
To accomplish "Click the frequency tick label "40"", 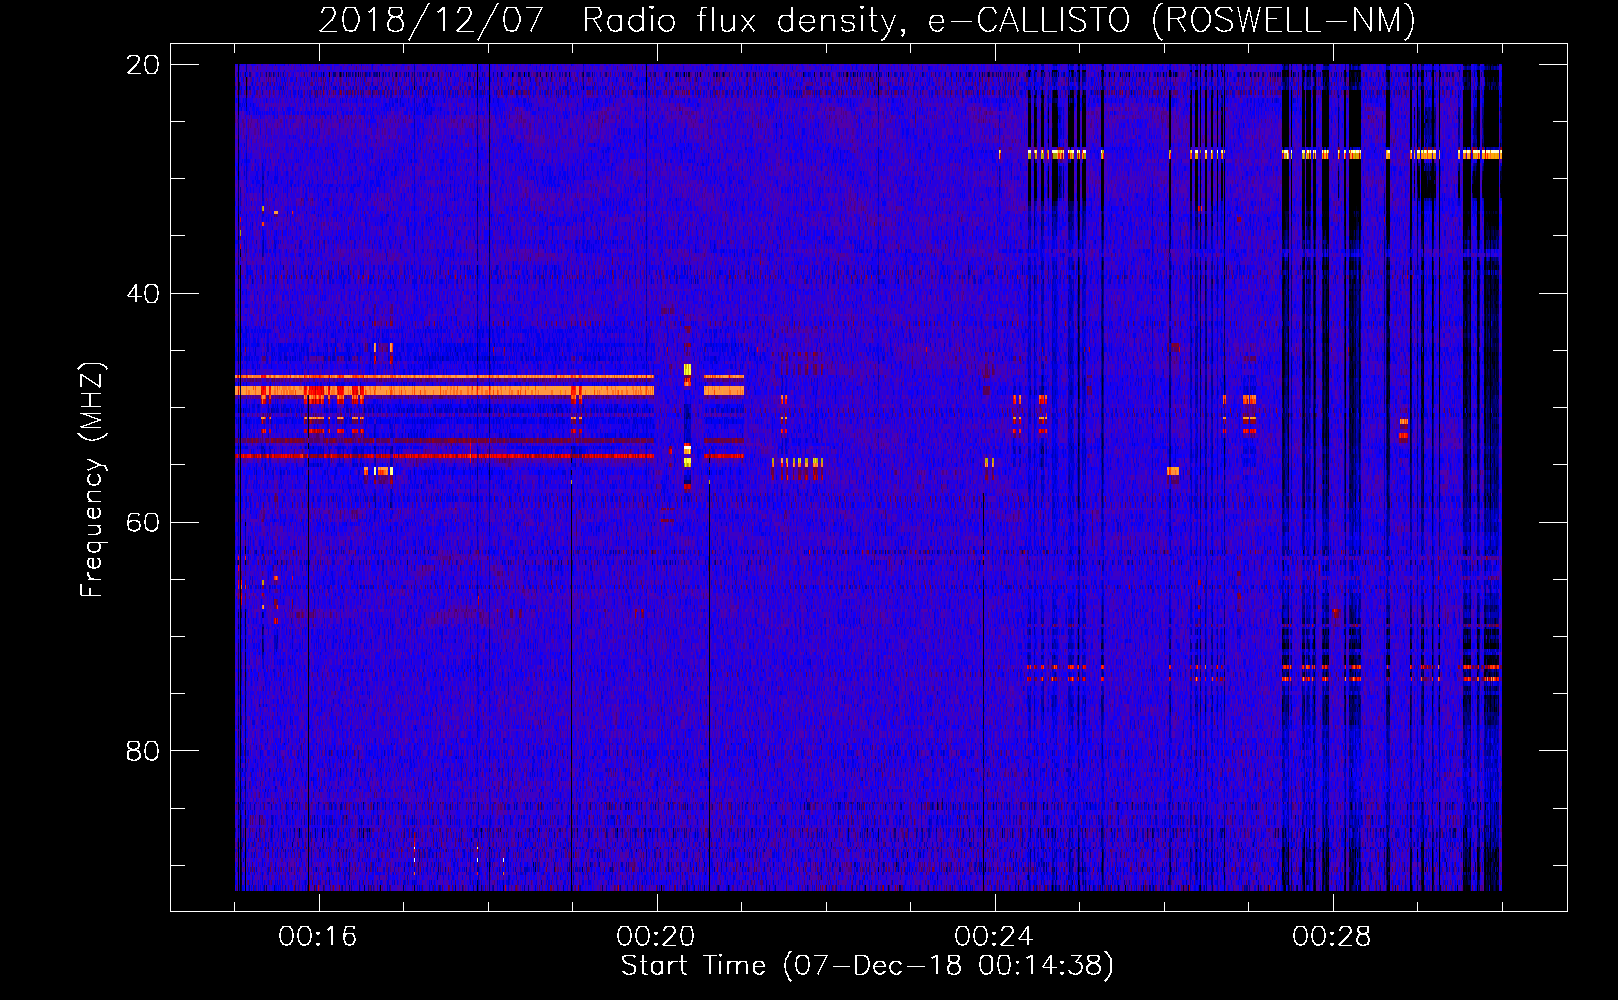I will [x=143, y=294].
